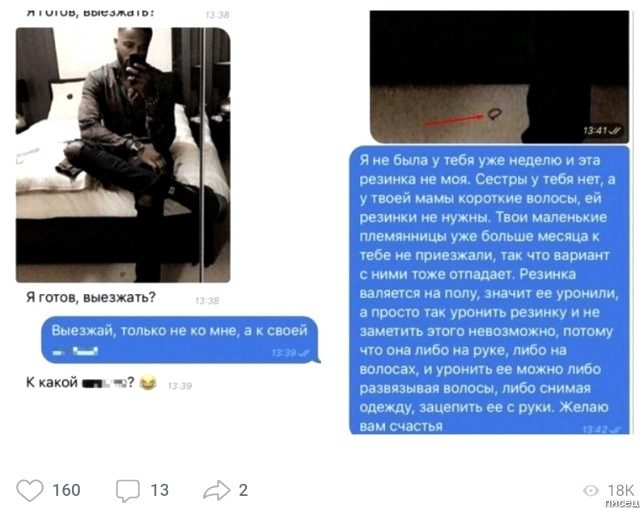The height and width of the screenshot is (508, 640).
Task: Click the eye views icon
Action: (591, 490)
